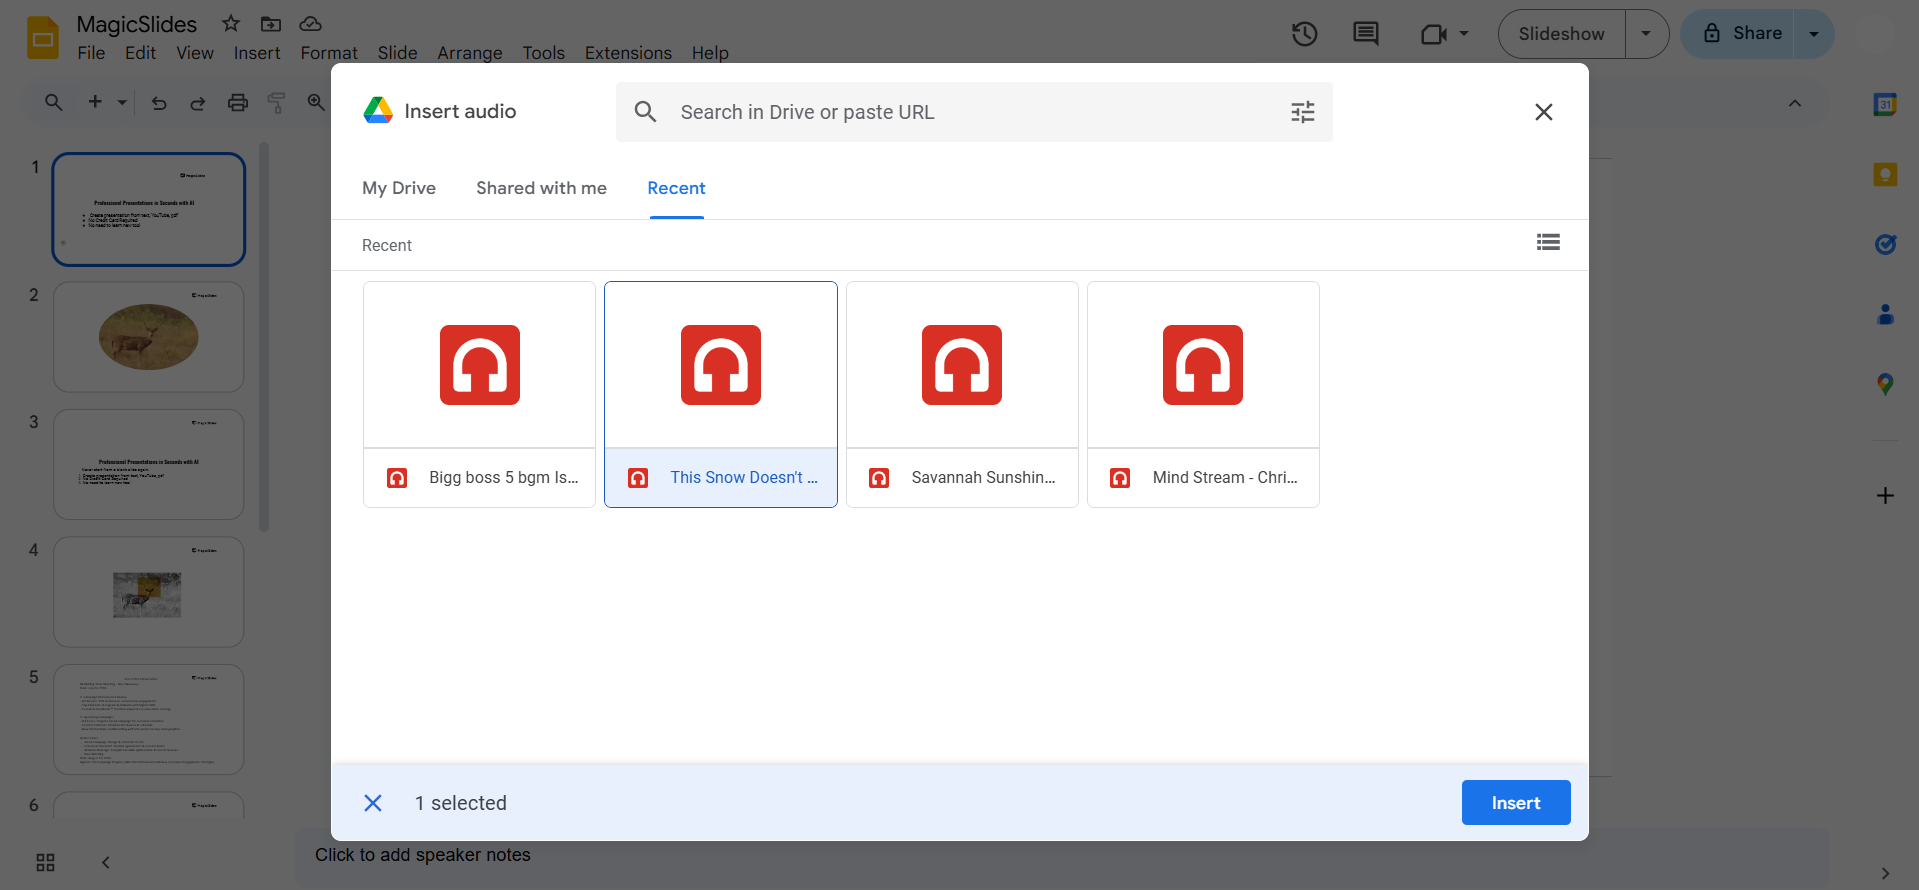Select Savannah Sunshine audio file
1919x890 pixels.
click(961, 394)
